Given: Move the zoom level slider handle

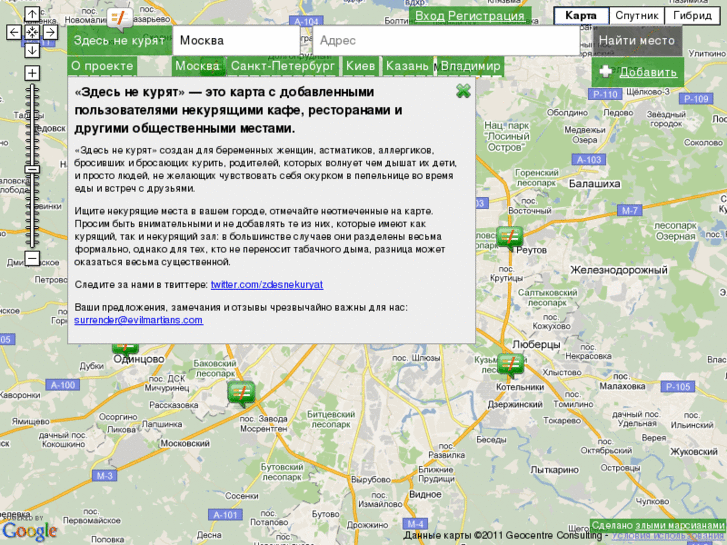Looking at the screenshot, I should pyautogui.click(x=32, y=169).
